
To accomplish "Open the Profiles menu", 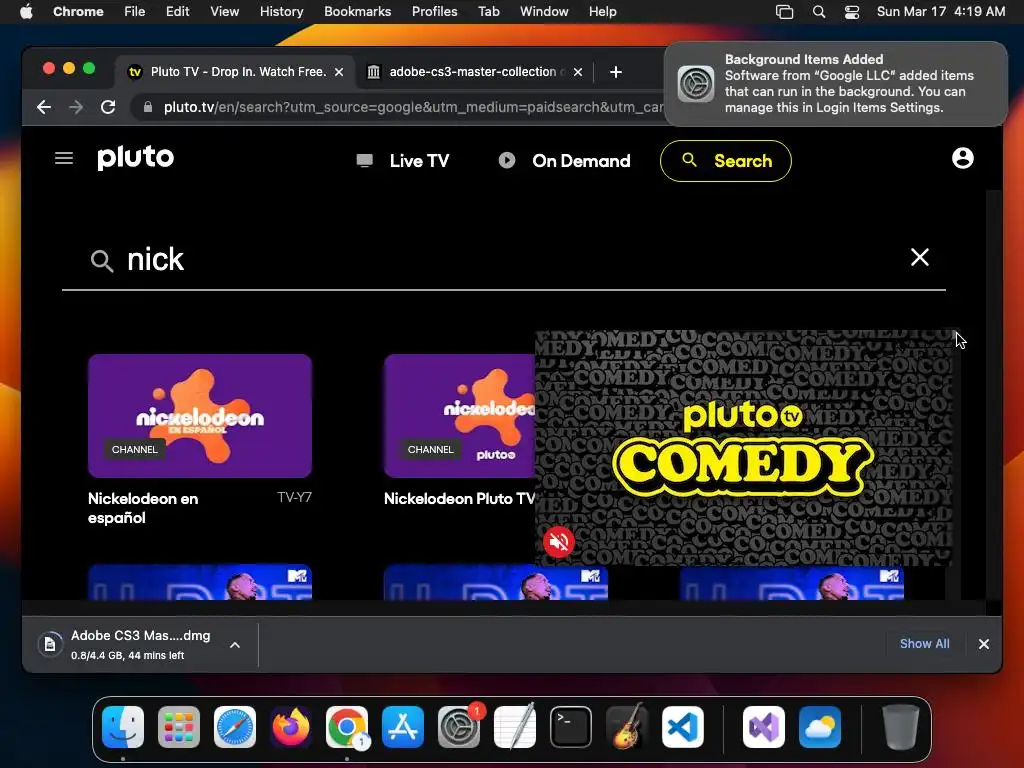I will click(x=434, y=12).
